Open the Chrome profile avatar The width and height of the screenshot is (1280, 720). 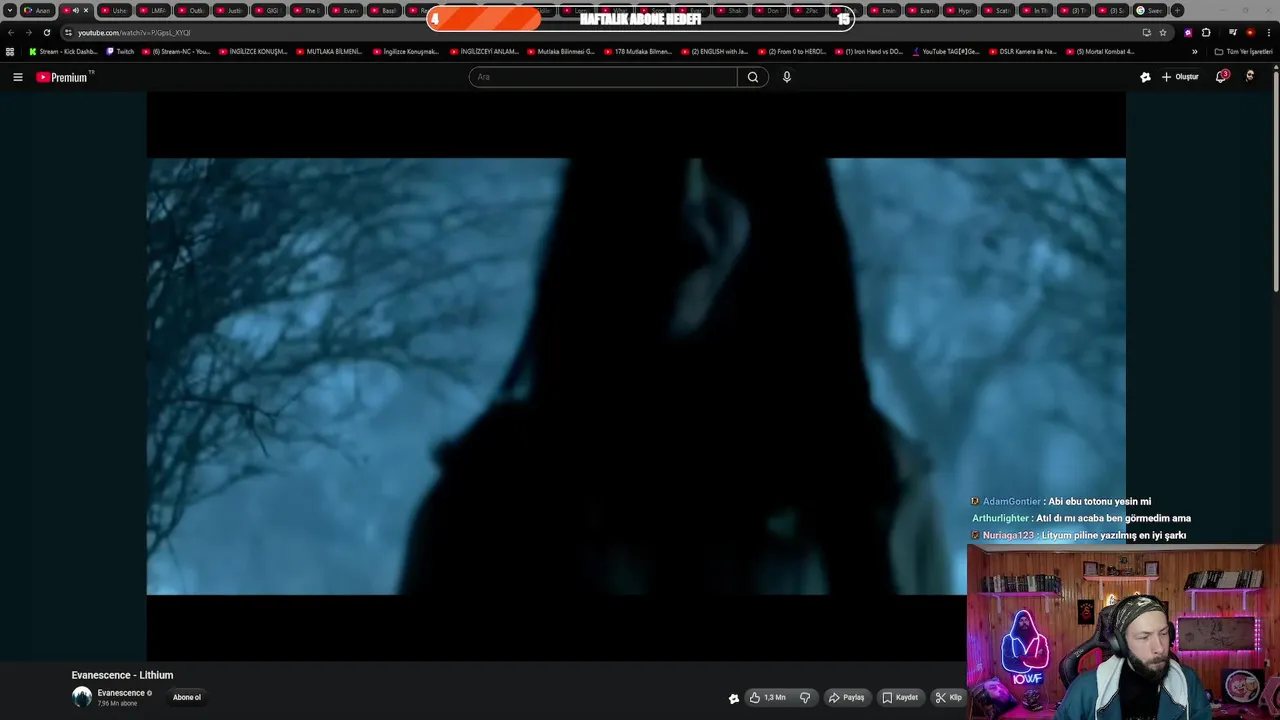pyautogui.click(x=1250, y=32)
